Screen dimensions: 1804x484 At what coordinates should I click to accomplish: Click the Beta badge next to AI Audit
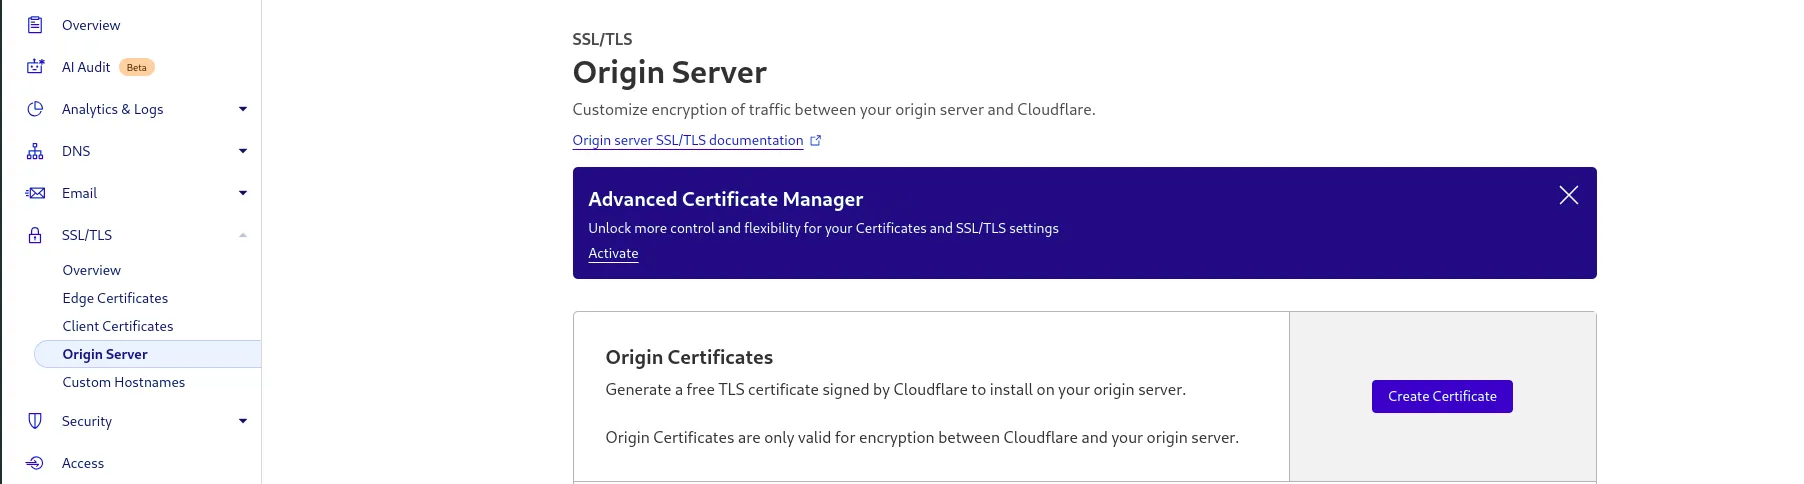137,67
